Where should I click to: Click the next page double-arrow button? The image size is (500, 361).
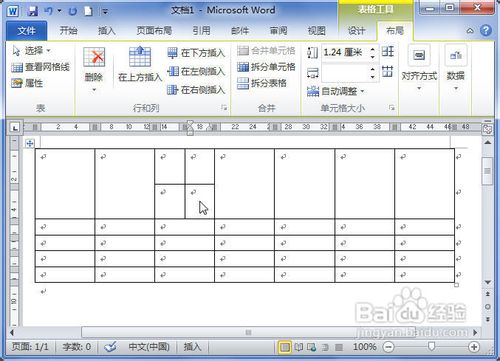click(x=488, y=319)
